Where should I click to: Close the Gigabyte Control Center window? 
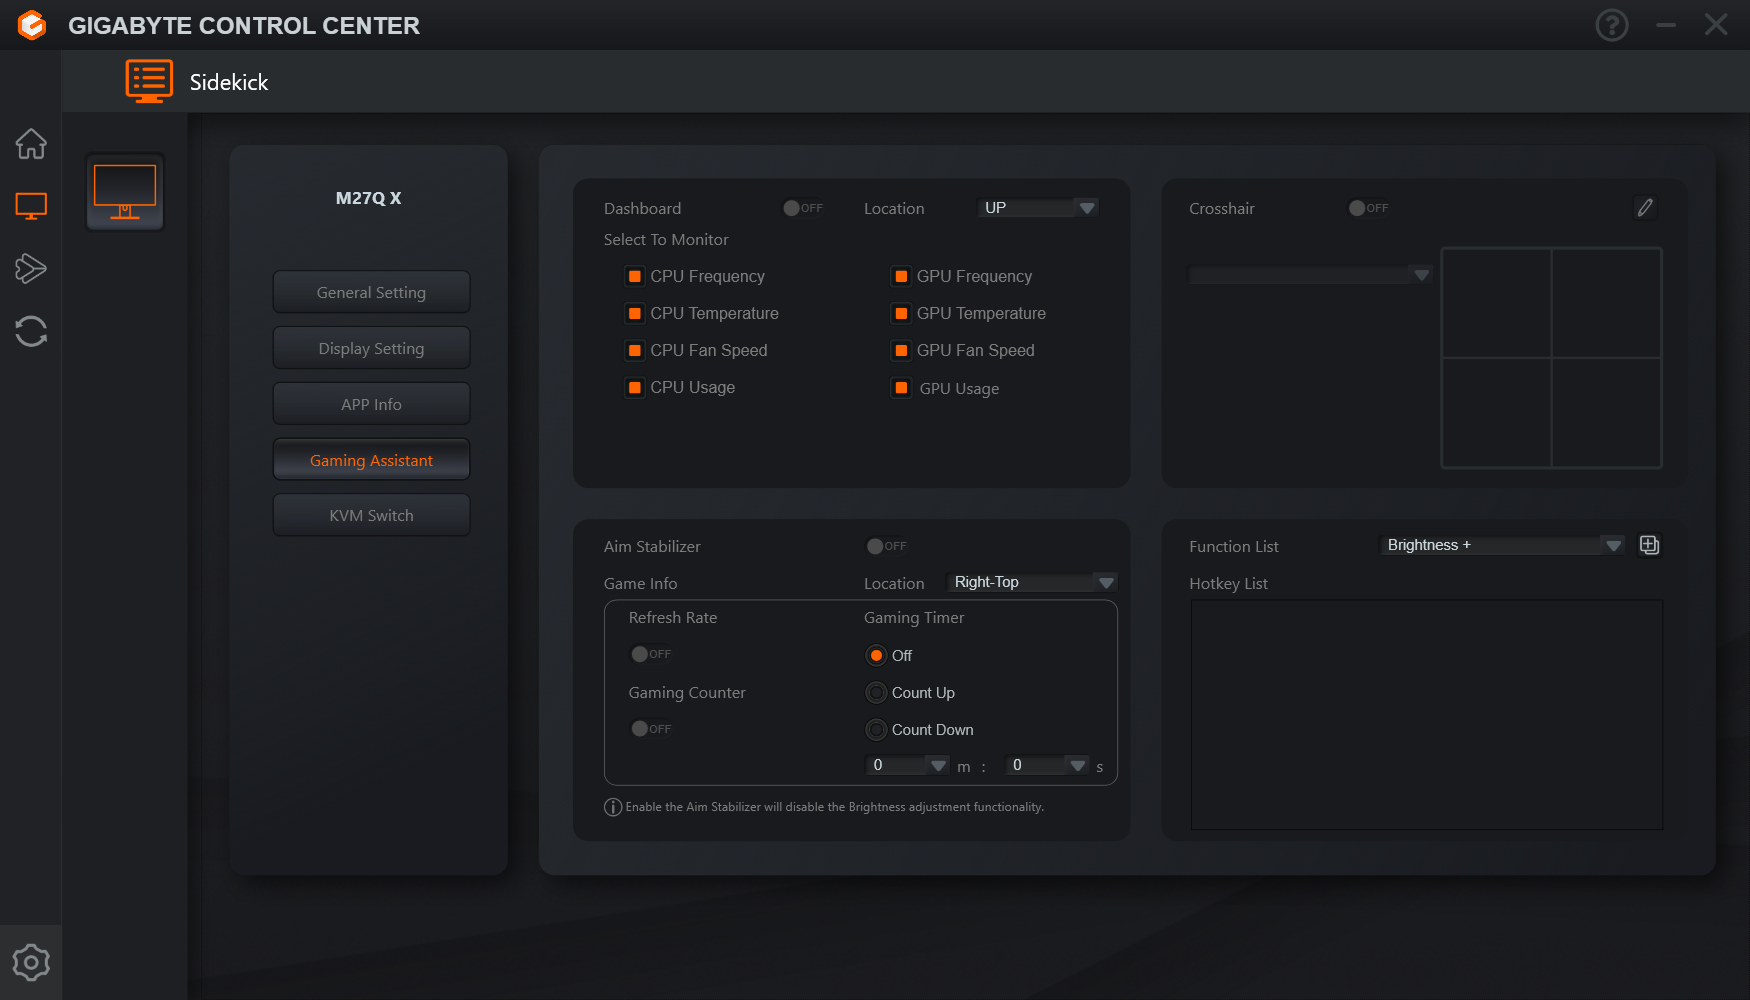1716,25
